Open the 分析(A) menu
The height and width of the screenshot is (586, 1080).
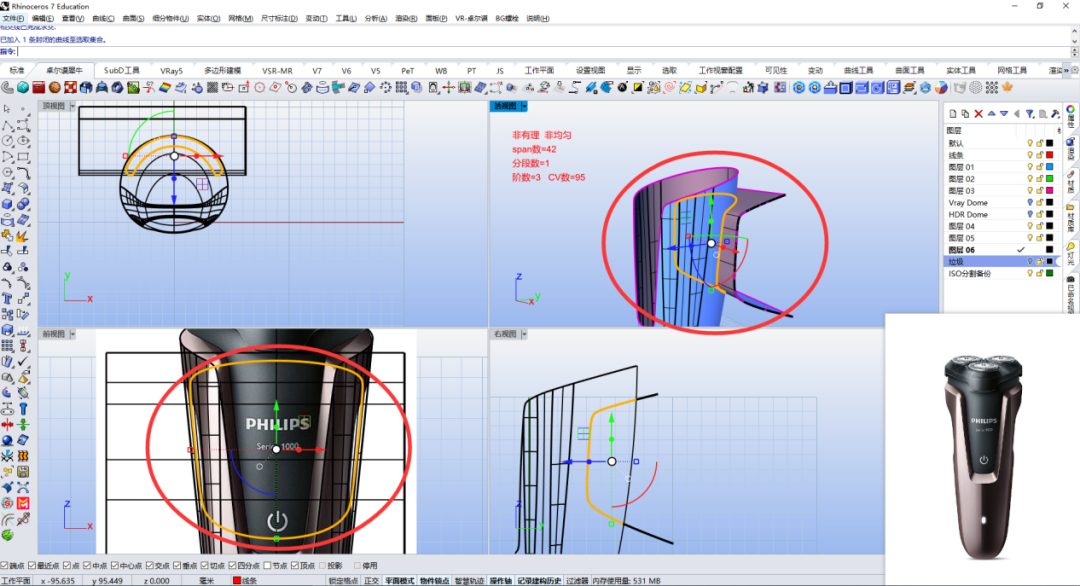375,19
